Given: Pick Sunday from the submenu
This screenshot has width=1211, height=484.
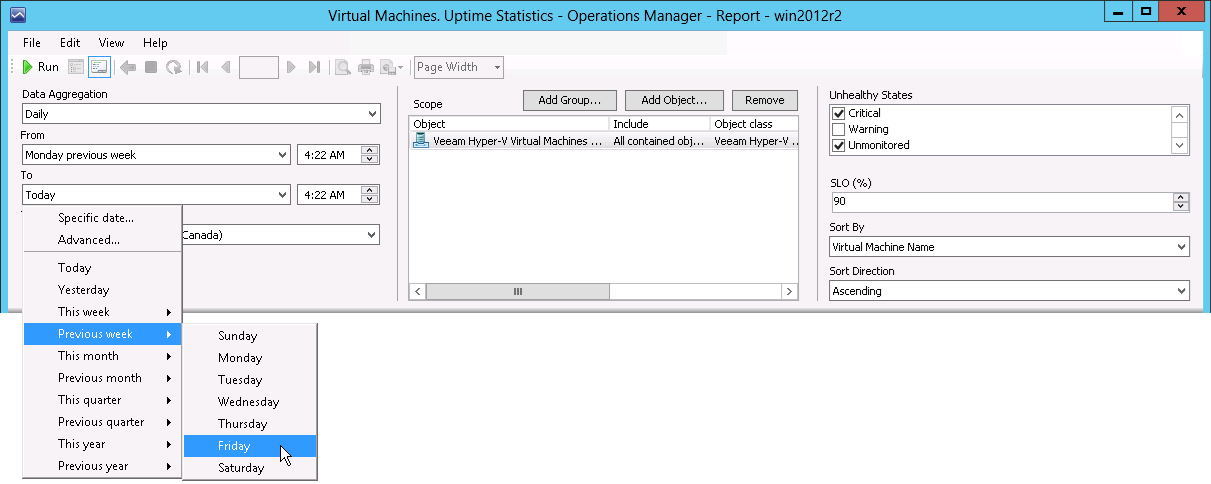Looking at the screenshot, I should 250,336.
